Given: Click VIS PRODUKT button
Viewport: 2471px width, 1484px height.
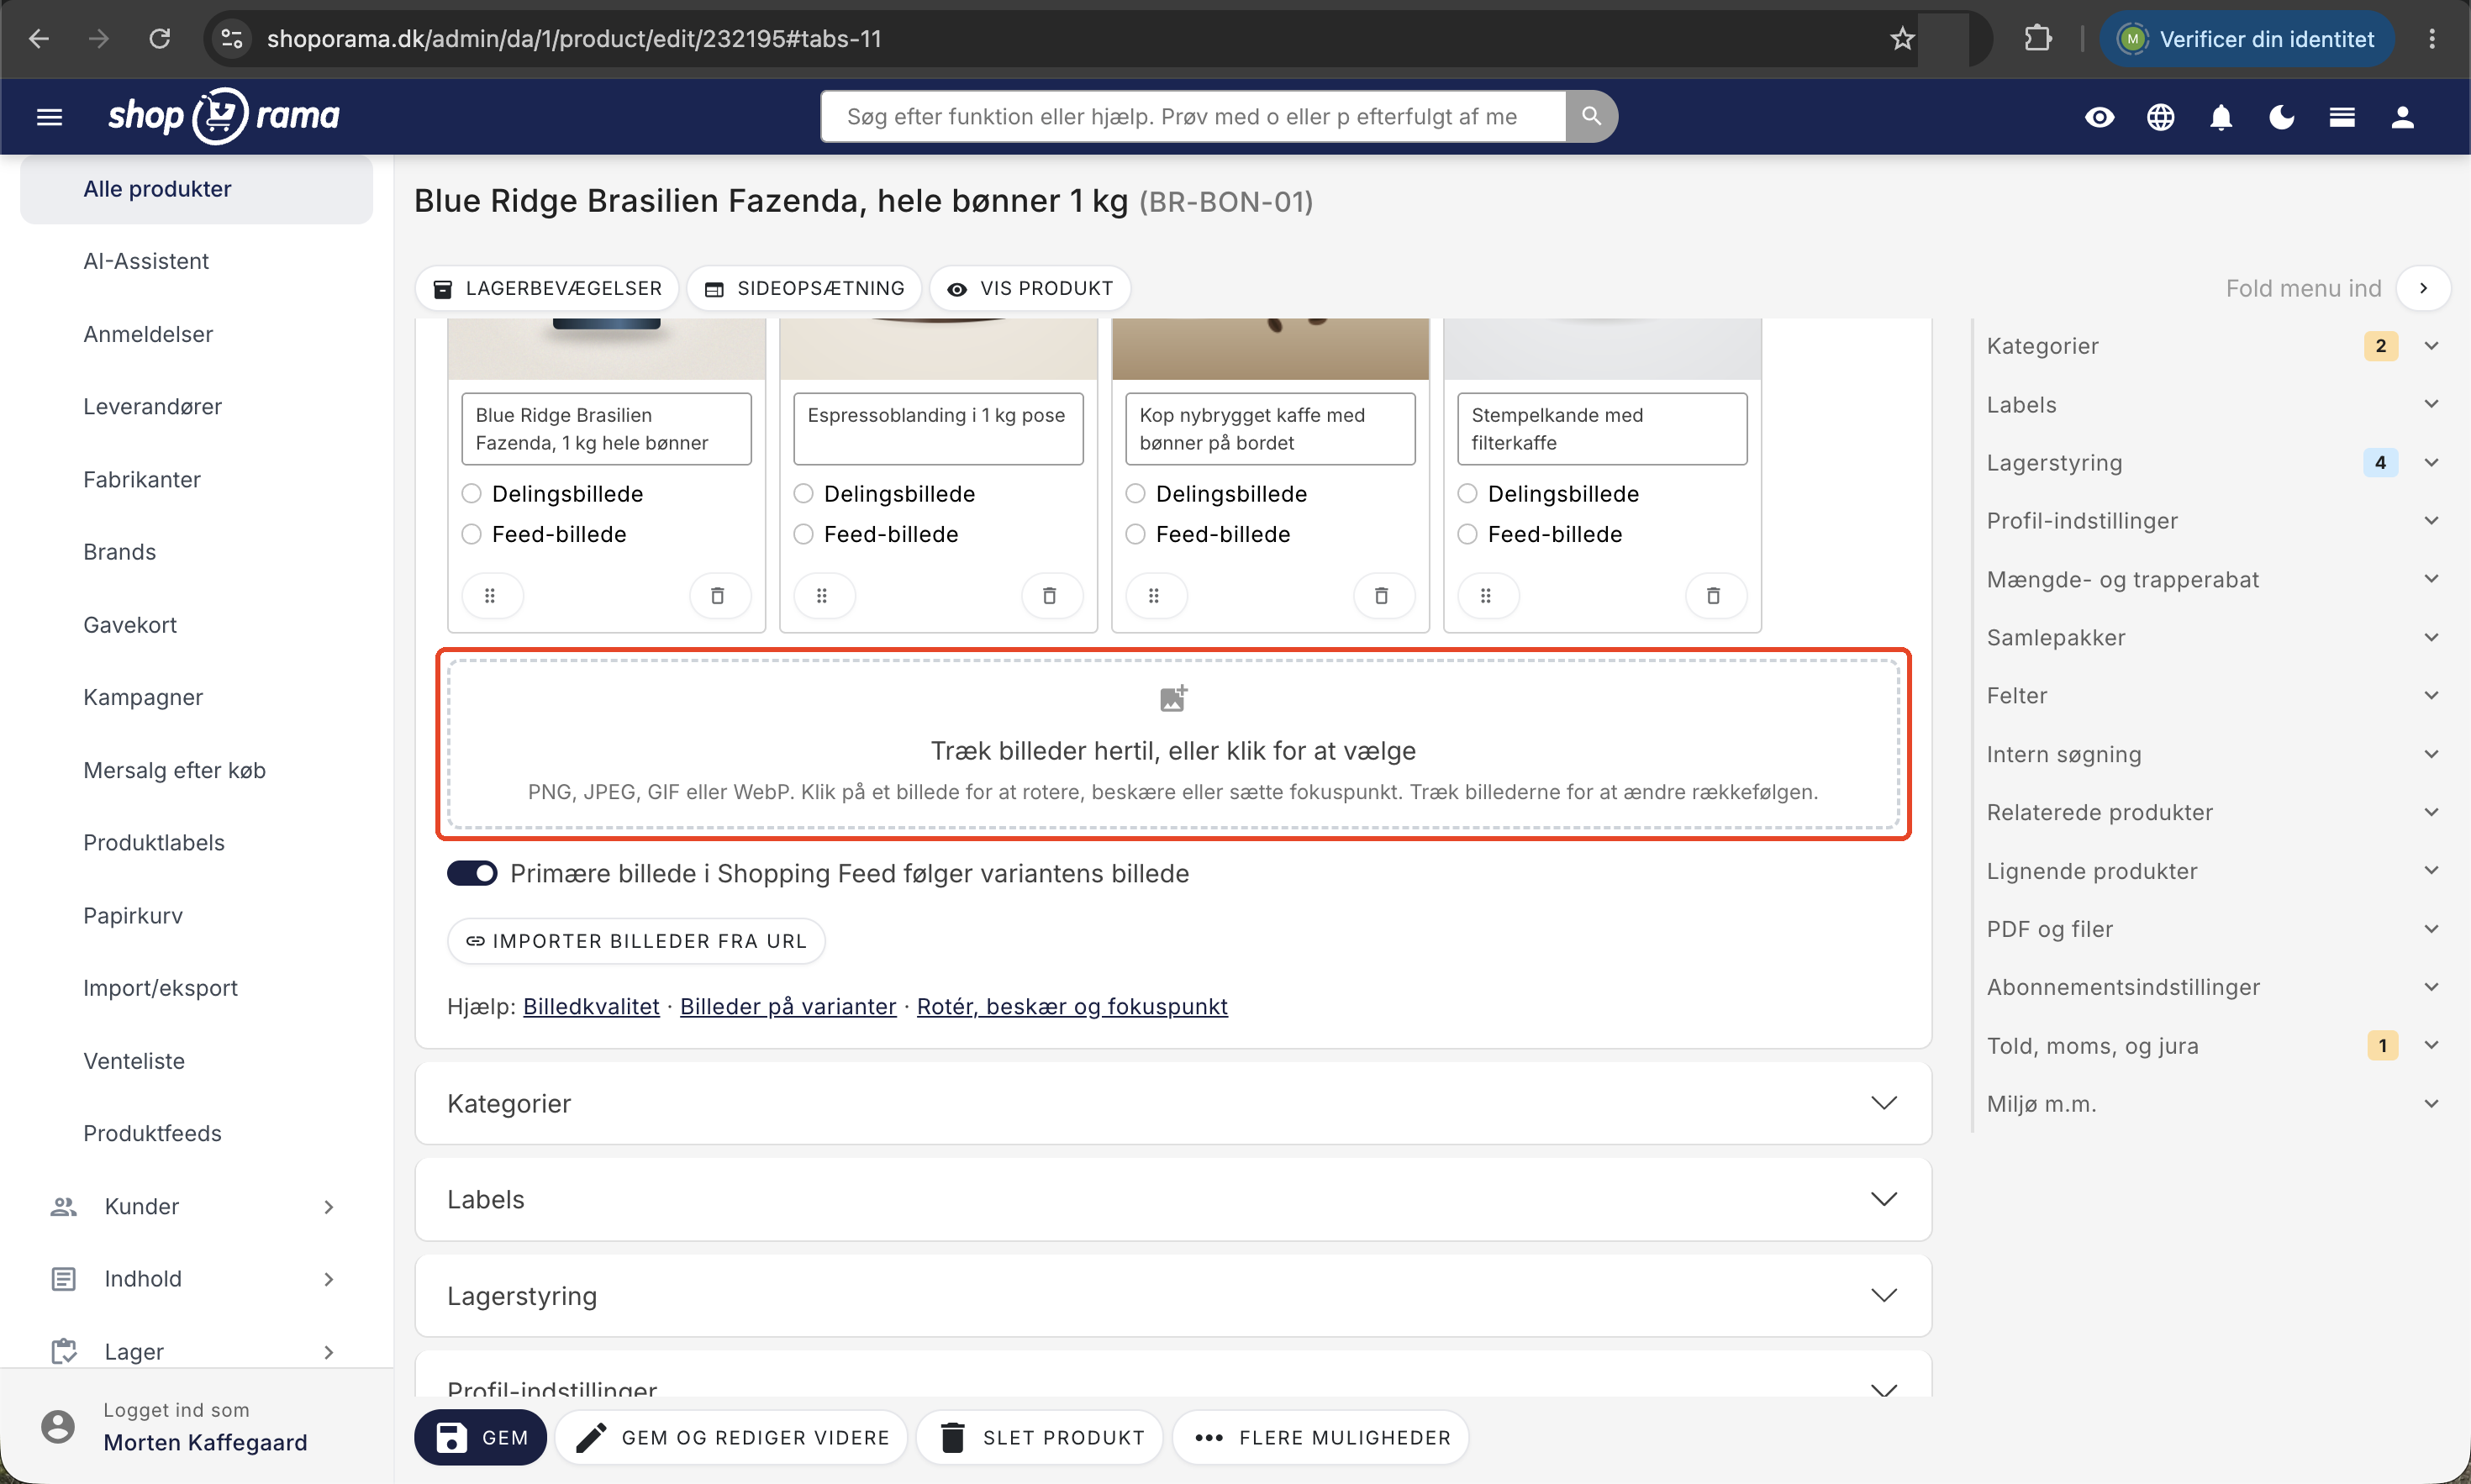Looking at the screenshot, I should pos(1030,288).
